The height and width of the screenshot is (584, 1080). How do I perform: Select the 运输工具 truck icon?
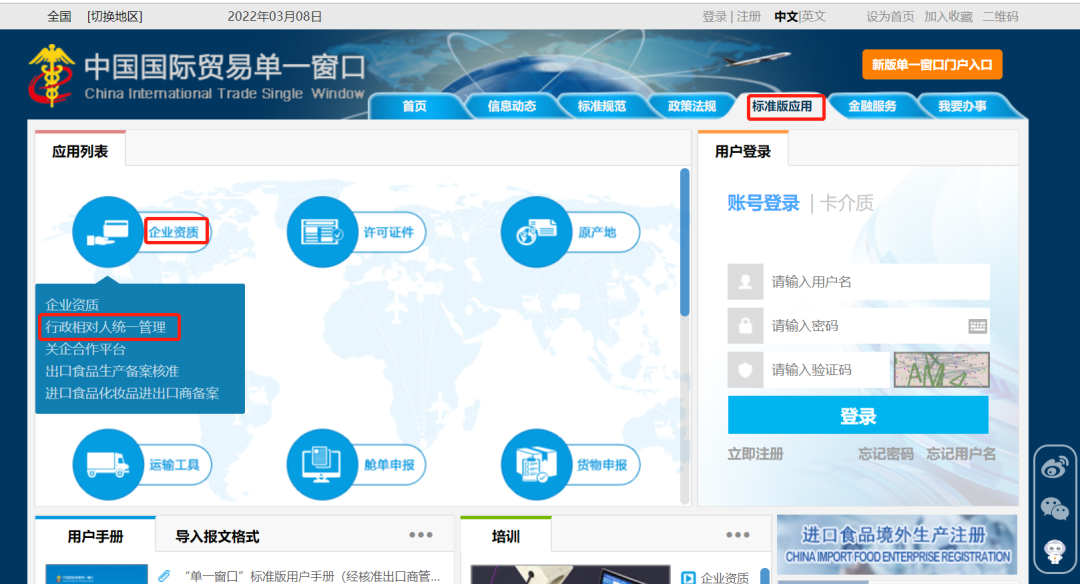(x=107, y=464)
